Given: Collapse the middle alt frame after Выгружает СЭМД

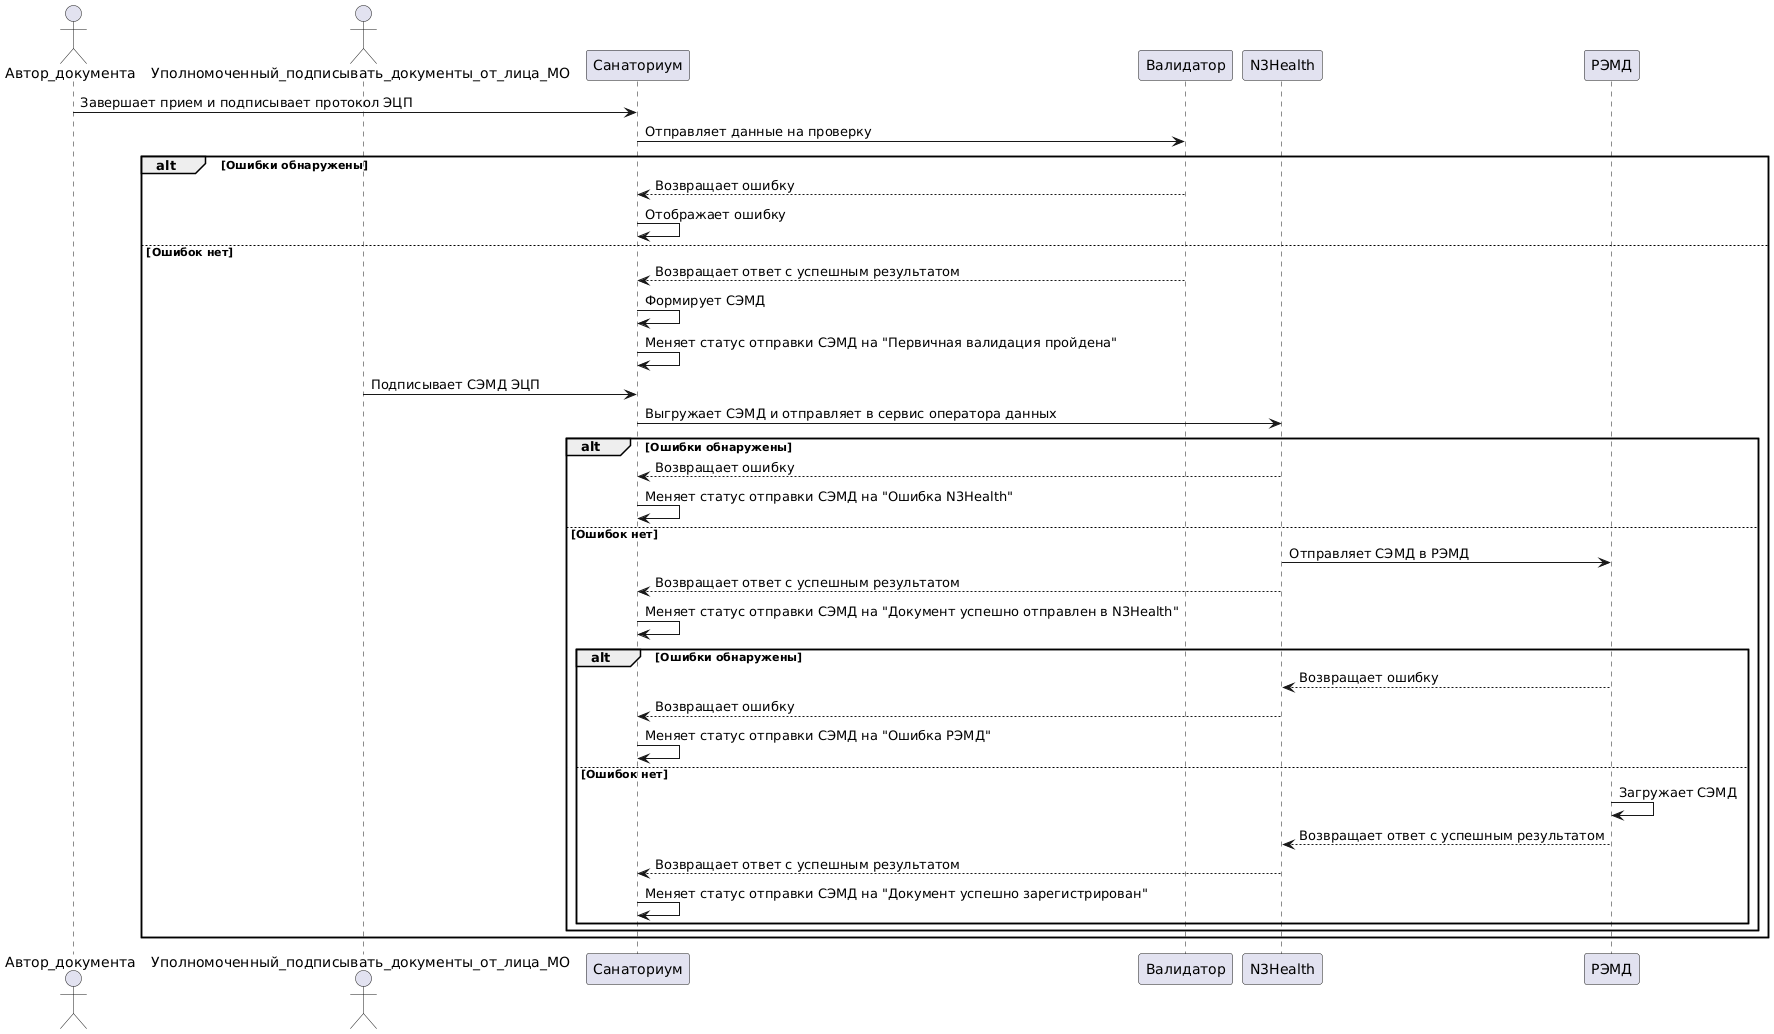Looking at the screenshot, I should [x=591, y=447].
